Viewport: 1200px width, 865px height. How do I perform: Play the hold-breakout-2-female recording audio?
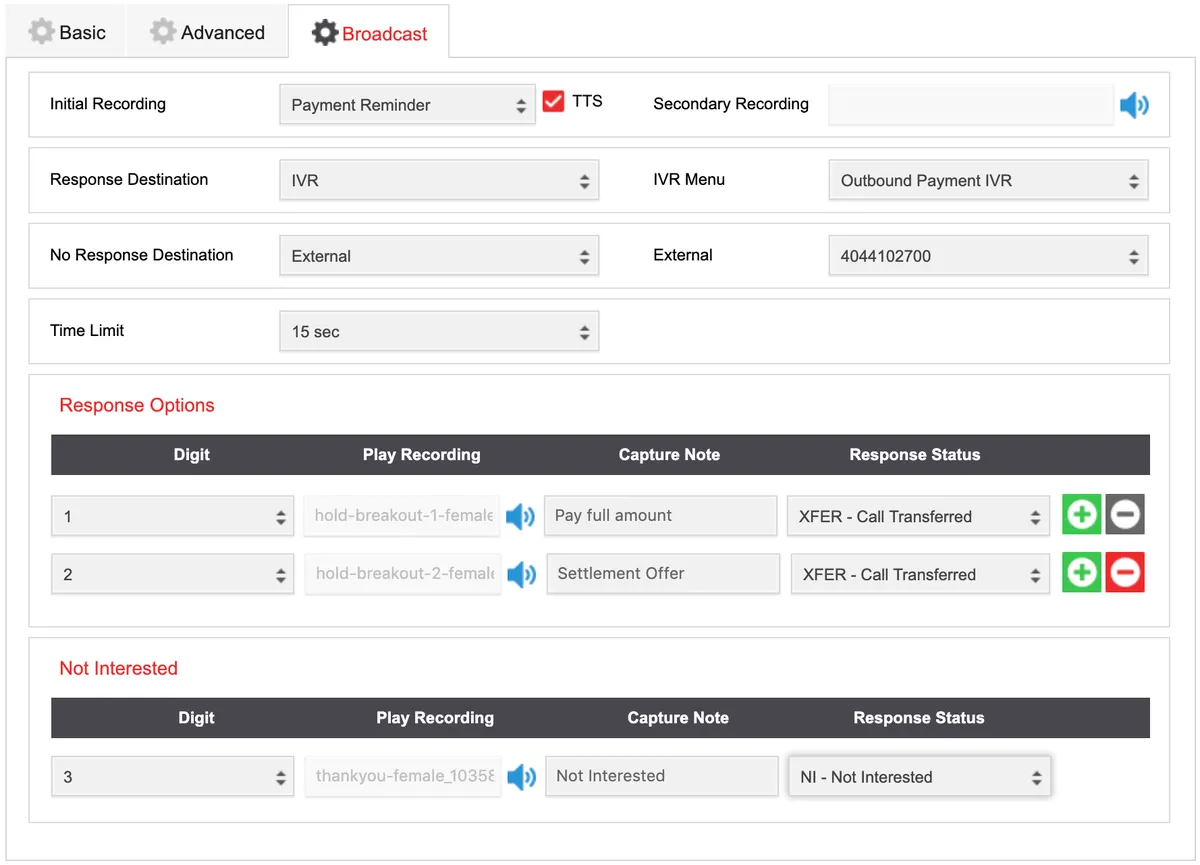pos(521,575)
